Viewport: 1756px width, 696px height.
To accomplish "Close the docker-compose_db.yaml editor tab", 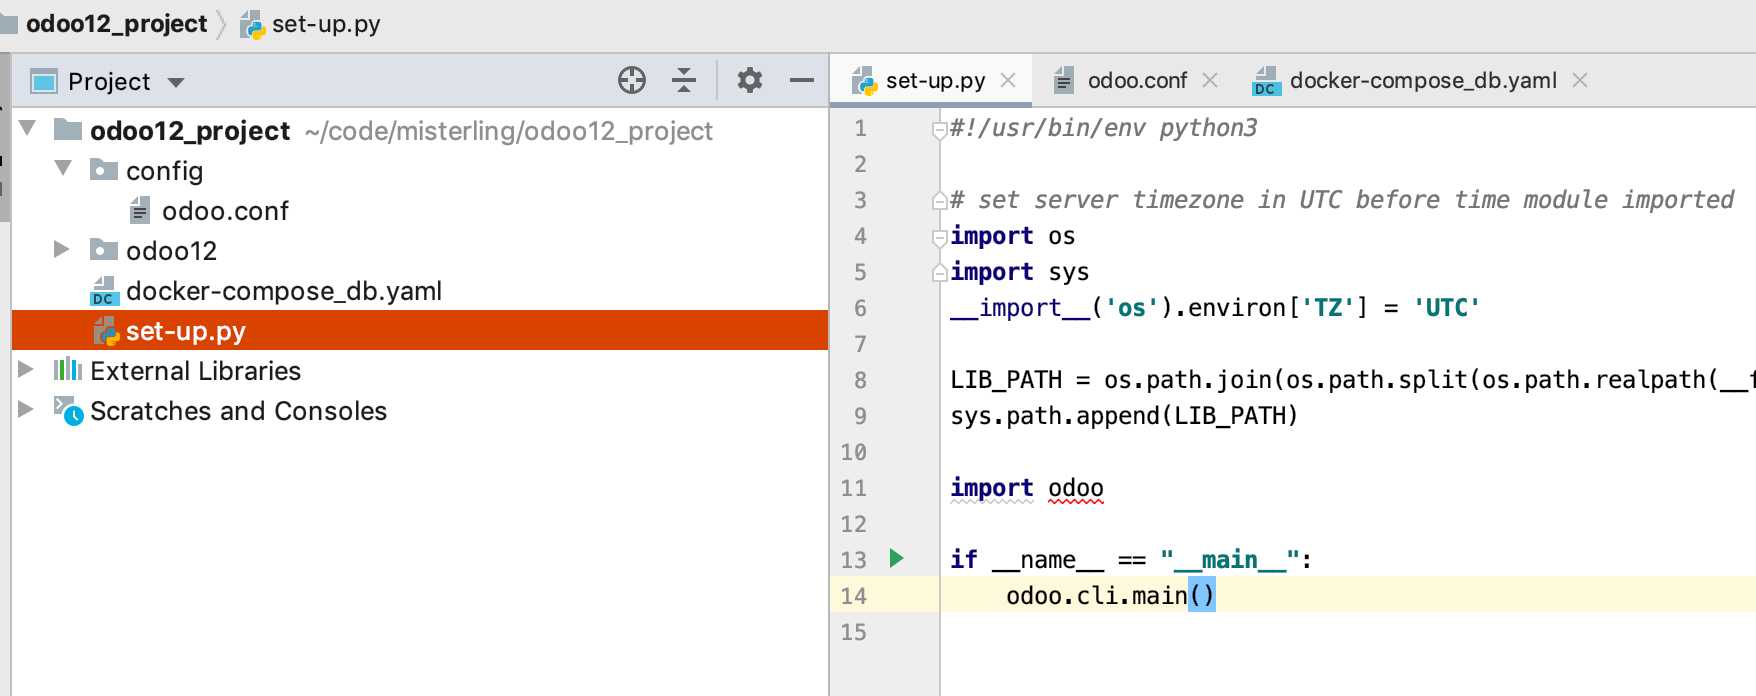I will coord(1580,80).
